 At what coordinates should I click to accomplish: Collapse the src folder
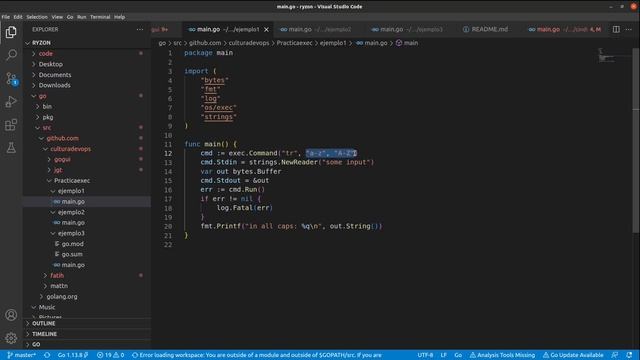pyautogui.click(x=87, y=128)
